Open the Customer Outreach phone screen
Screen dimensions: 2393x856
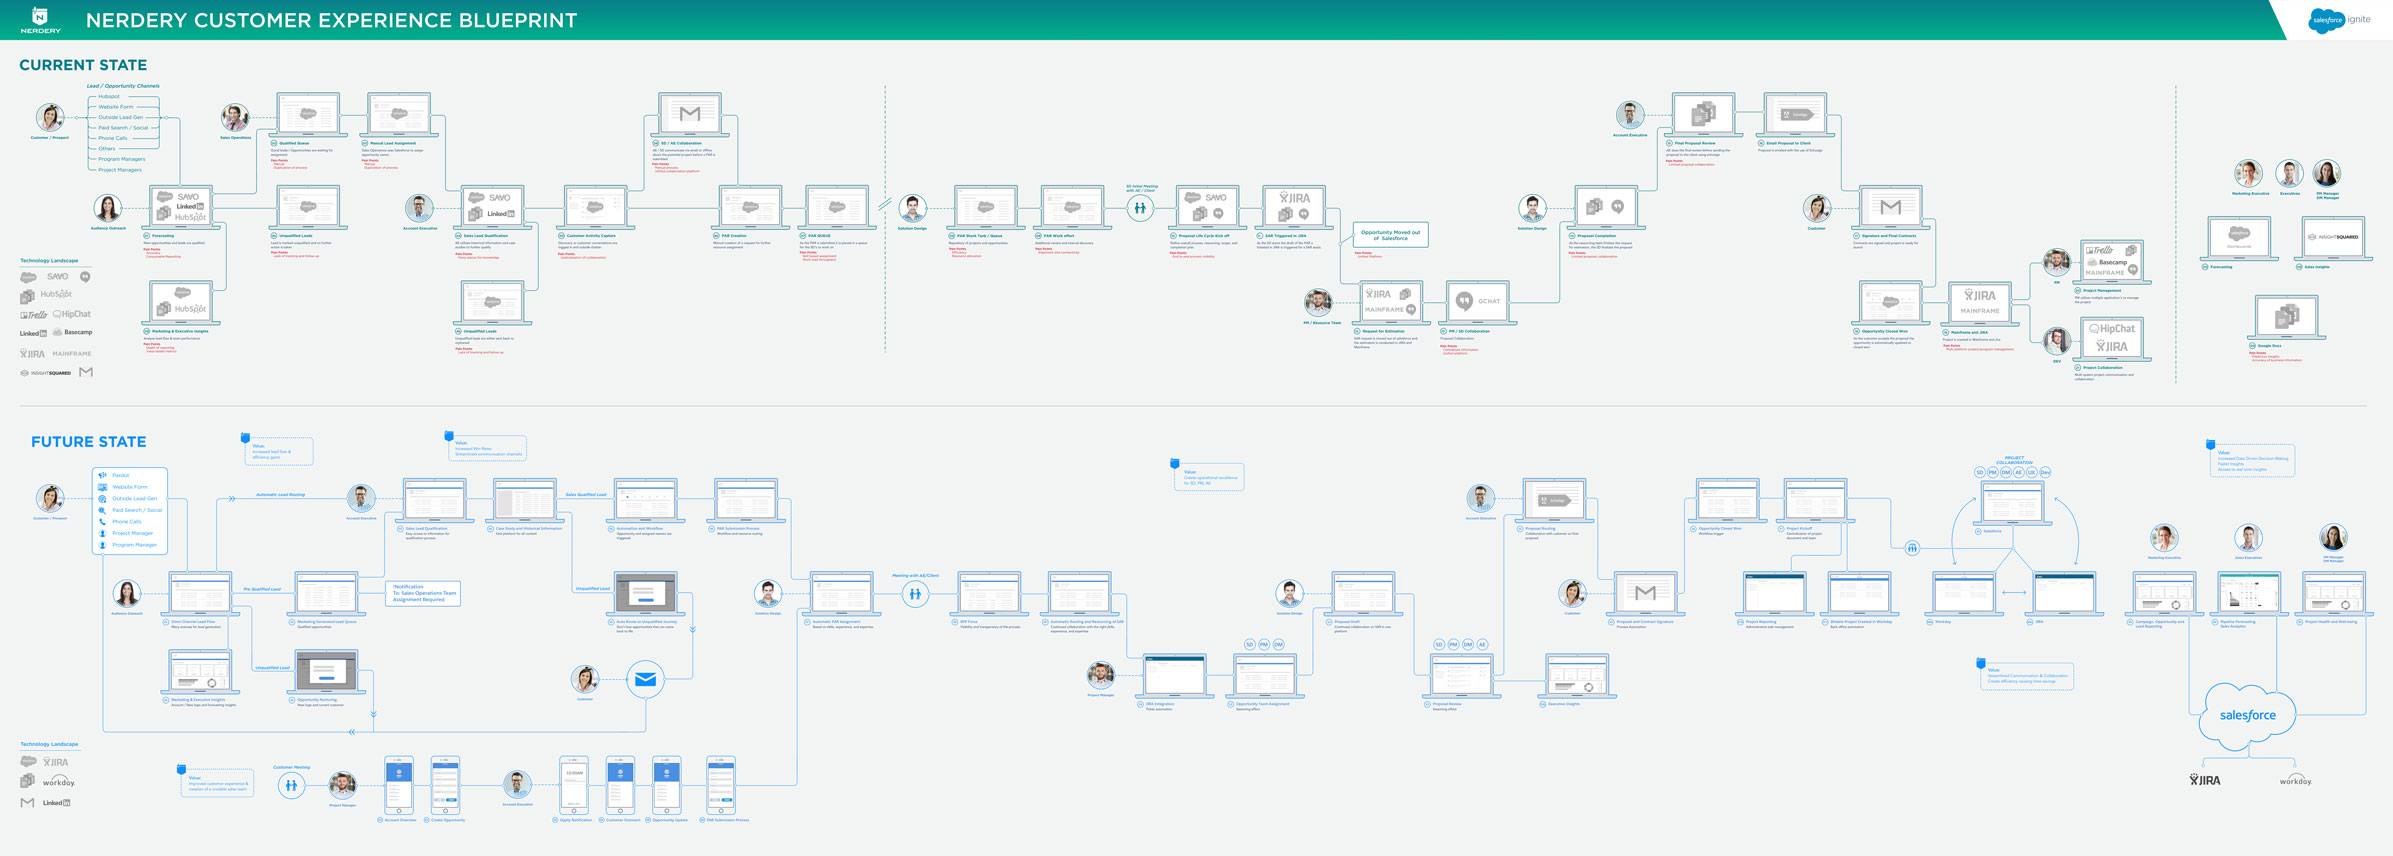(x=621, y=784)
